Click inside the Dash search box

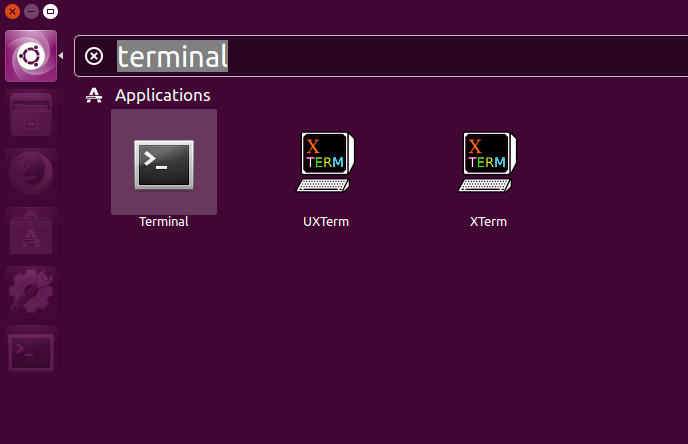[381, 56]
